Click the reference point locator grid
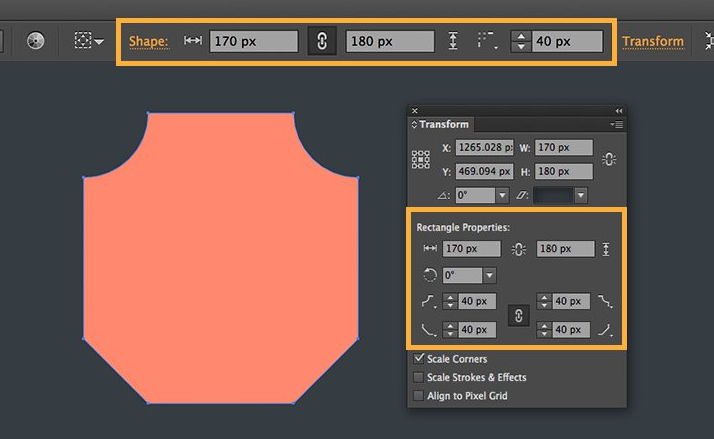Image resolution: width=714 pixels, height=439 pixels. [x=421, y=159]
